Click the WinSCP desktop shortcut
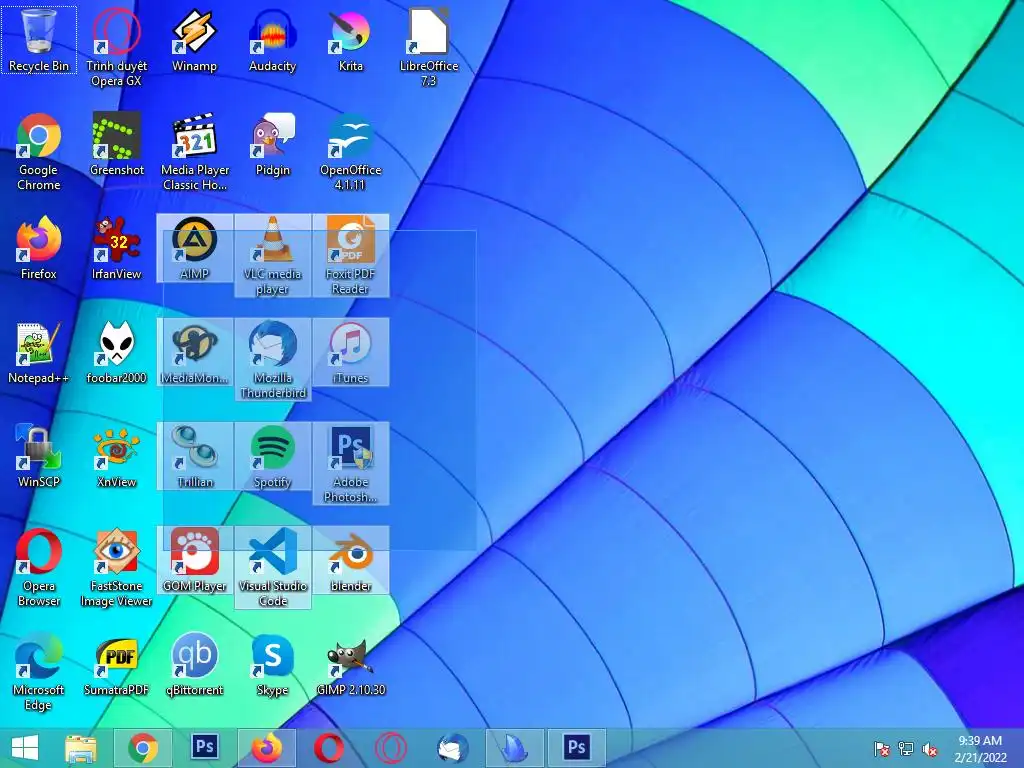1024x768 pixels. (x=39, y=456)
